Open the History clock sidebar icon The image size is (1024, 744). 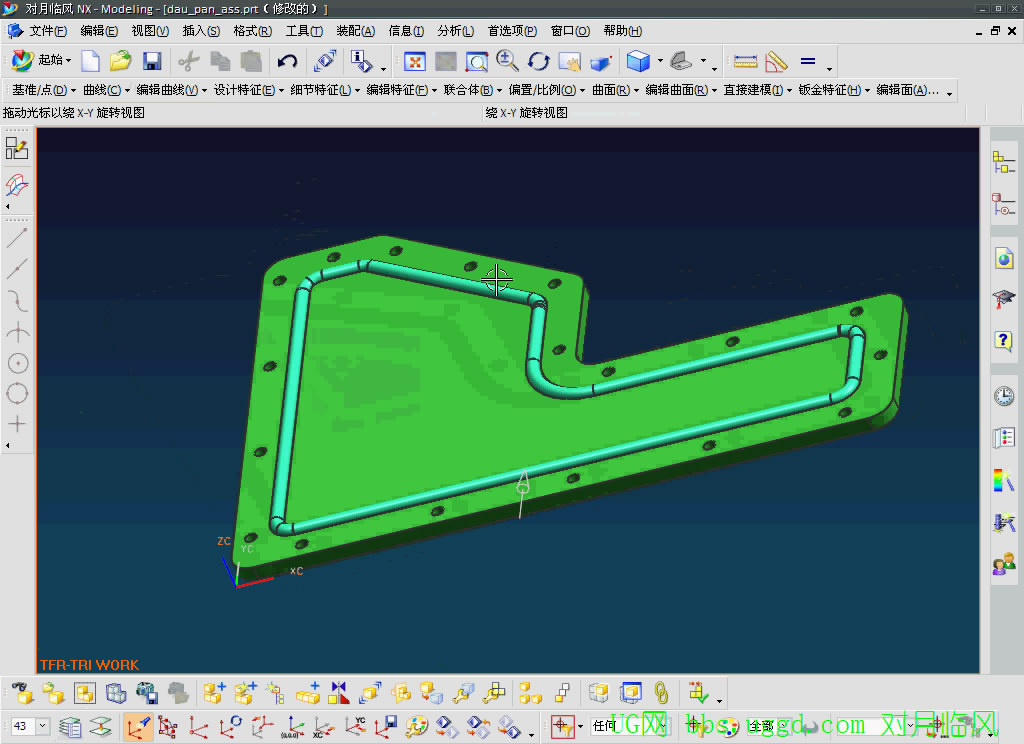click(x=1004, y=396)
